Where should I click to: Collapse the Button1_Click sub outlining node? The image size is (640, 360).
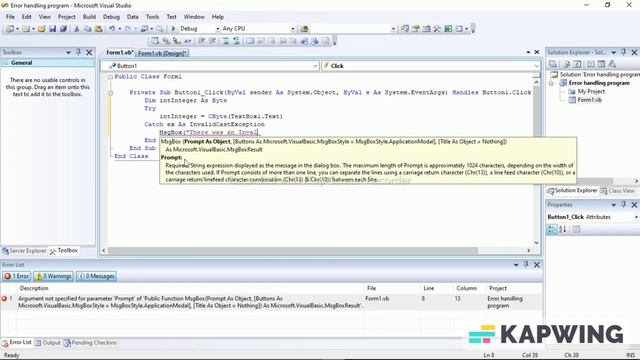pos(110,93)
